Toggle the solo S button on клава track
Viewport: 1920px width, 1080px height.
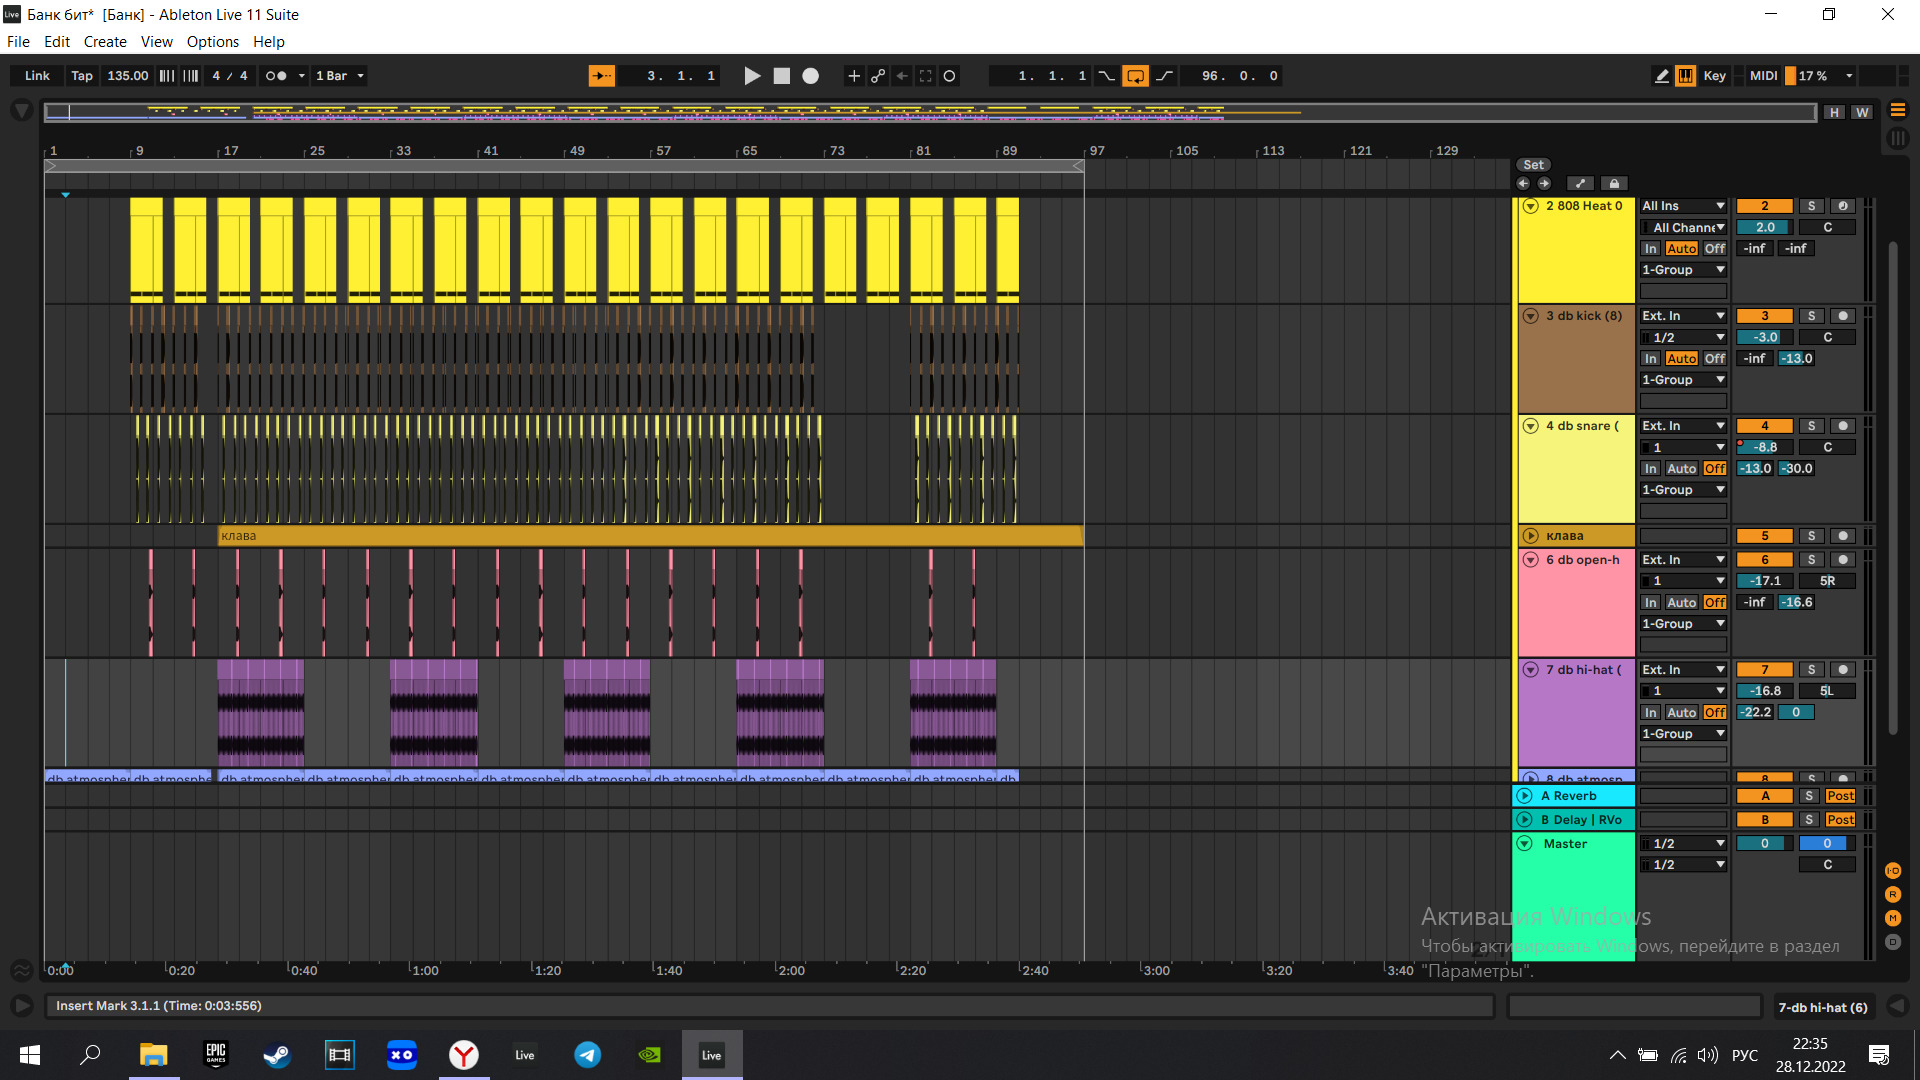[x=1809, y=535]
